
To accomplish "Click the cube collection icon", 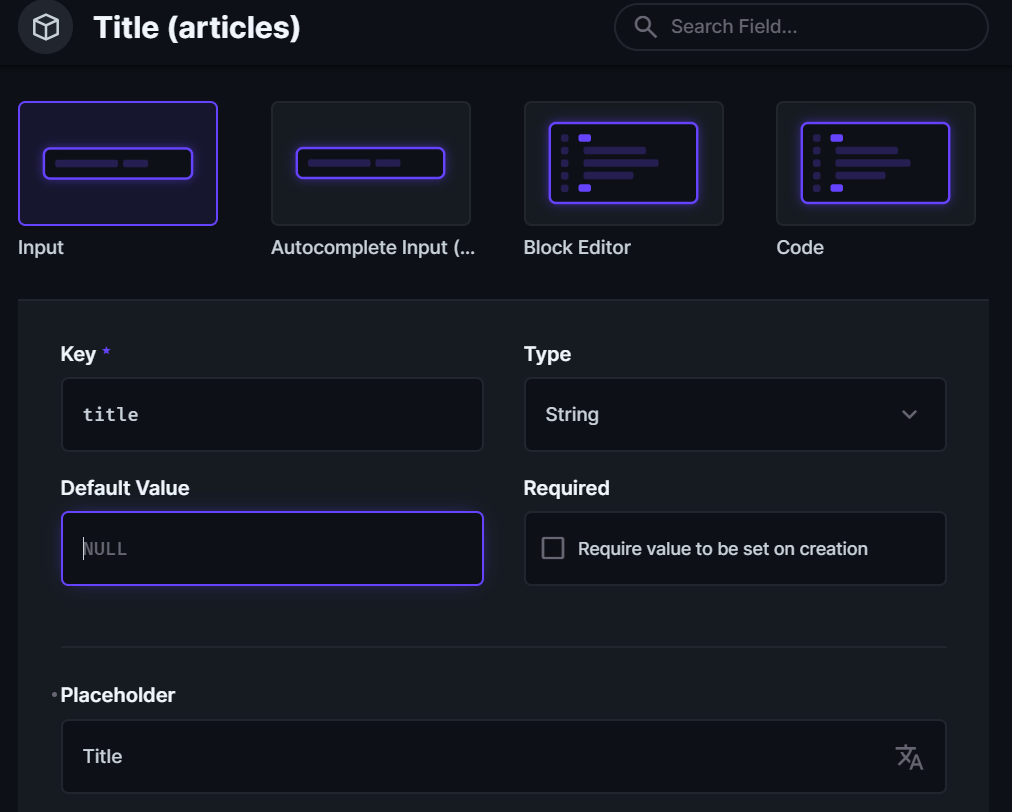I will tap(46, 27).
